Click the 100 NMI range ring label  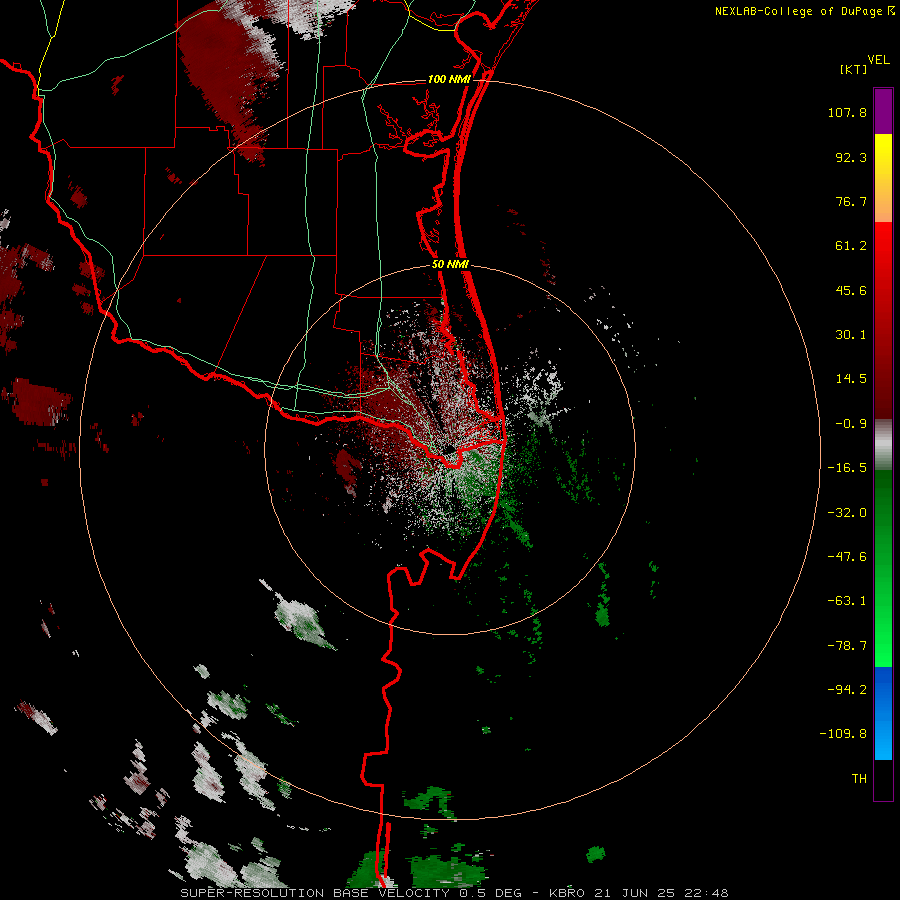pyautogui.click(x=449, y=79)
